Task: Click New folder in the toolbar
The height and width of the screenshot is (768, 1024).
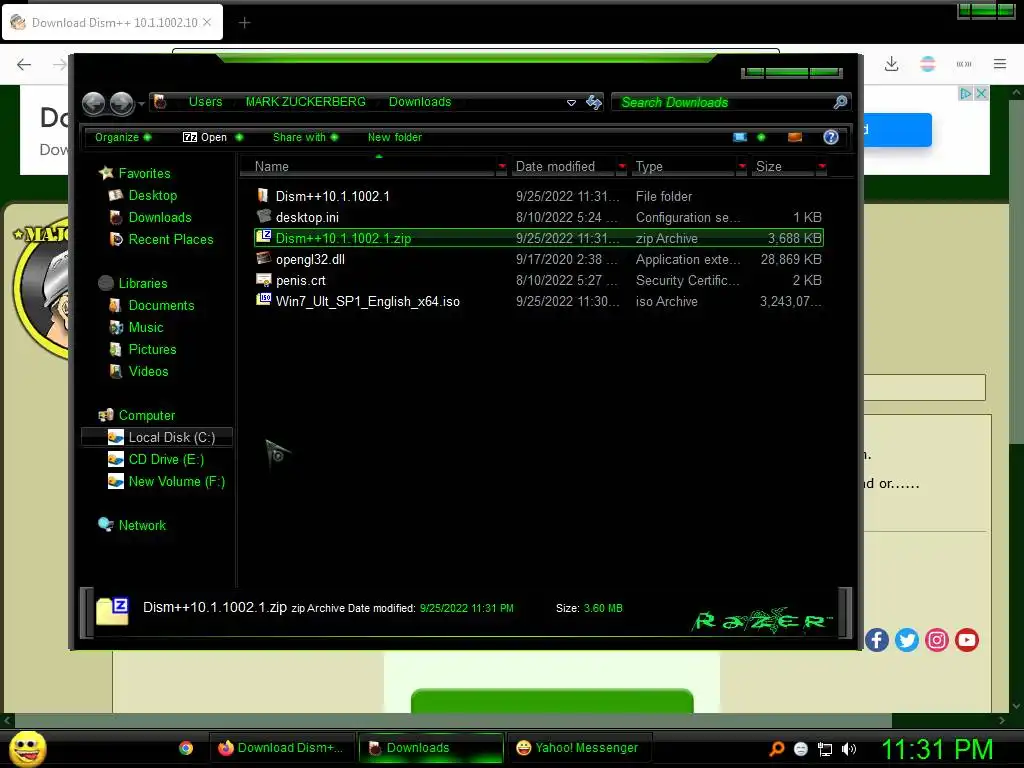Action: 394,137
